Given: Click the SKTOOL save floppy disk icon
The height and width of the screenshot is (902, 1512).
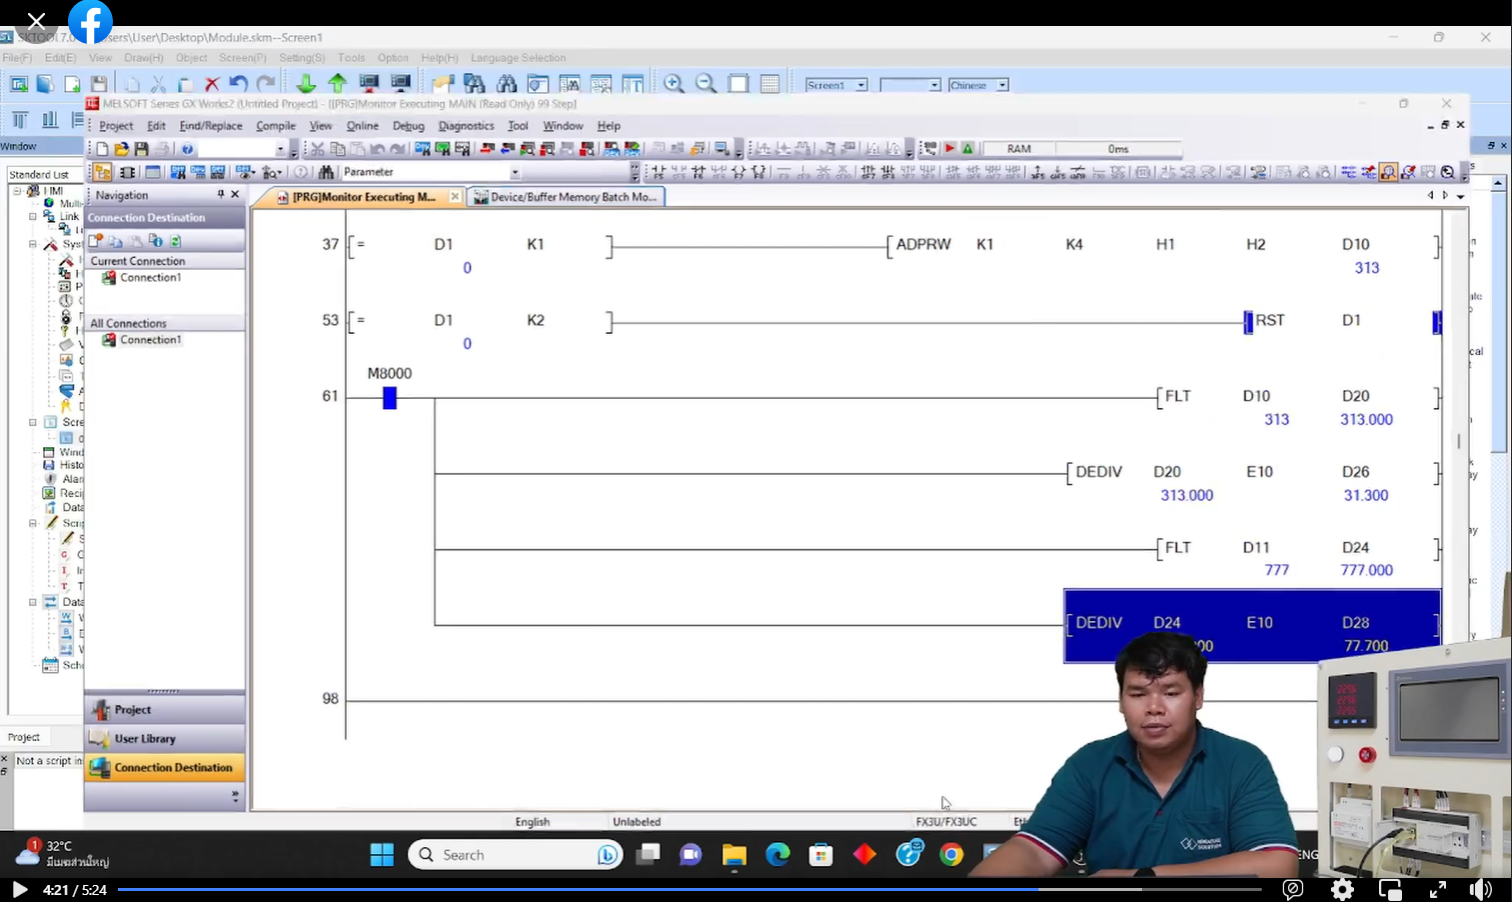Looking at the screenshot, I should pyautogui.click(x=99, y=84).
